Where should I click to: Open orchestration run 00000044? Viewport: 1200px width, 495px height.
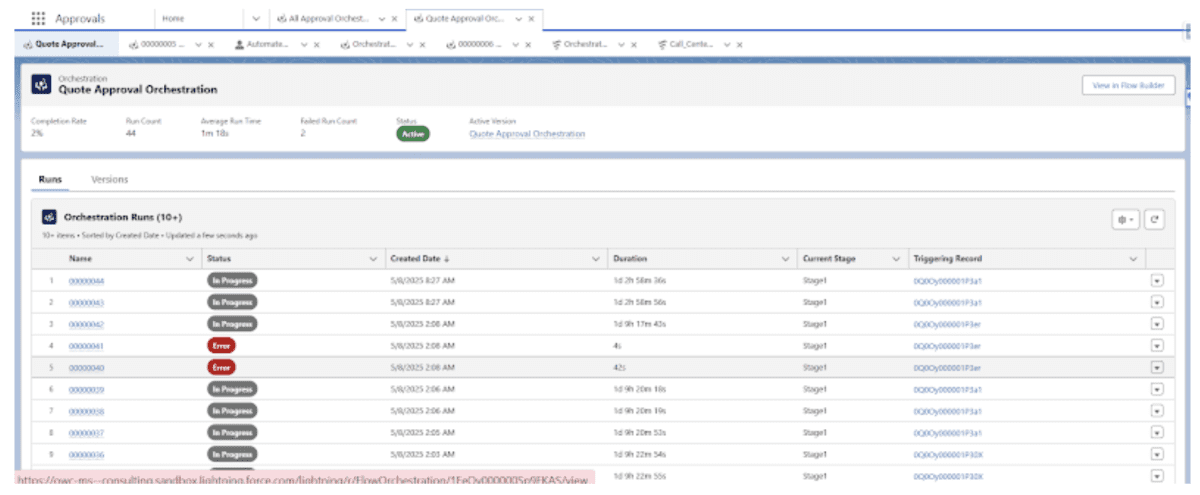point(86,281)
